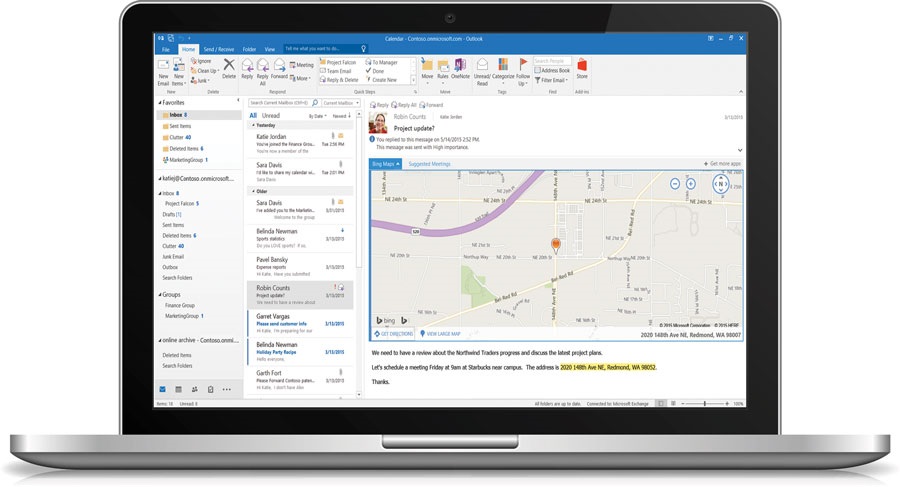Click the Meeting reply icon
This screenshot has height=487, width=900.
(x=302, y=65)
